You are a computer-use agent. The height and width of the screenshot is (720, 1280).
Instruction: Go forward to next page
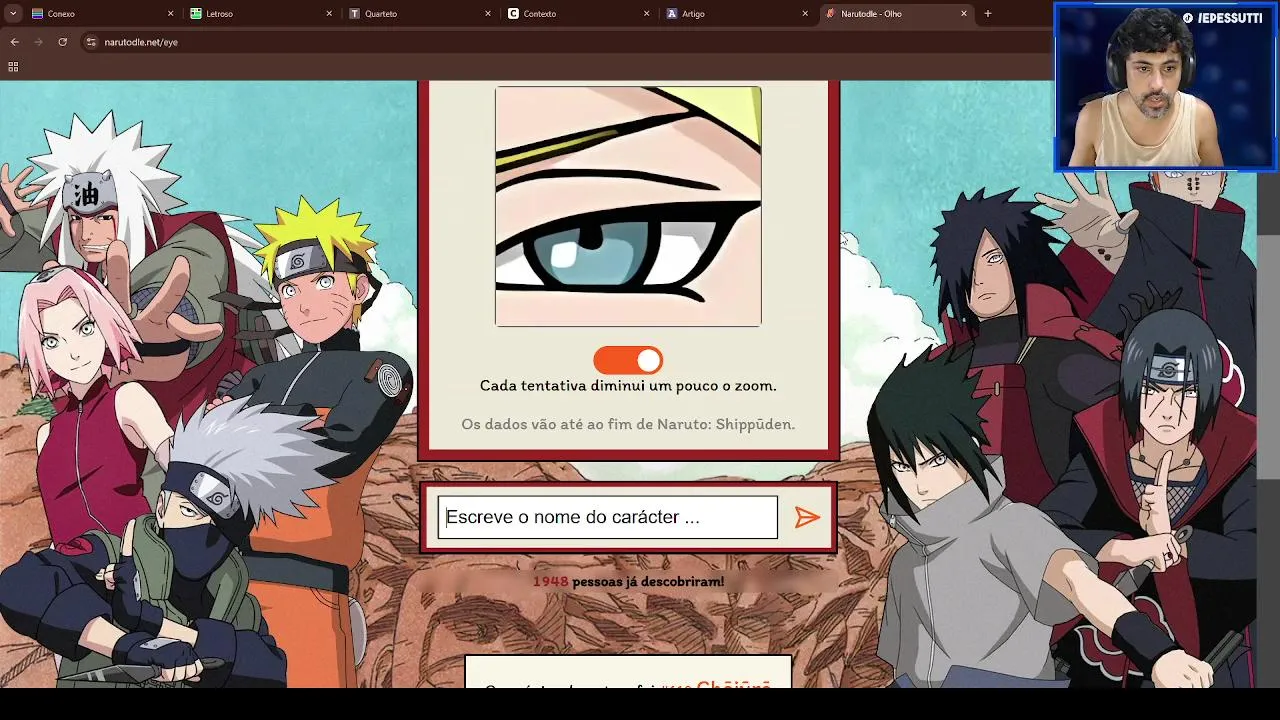click(38, 42)
